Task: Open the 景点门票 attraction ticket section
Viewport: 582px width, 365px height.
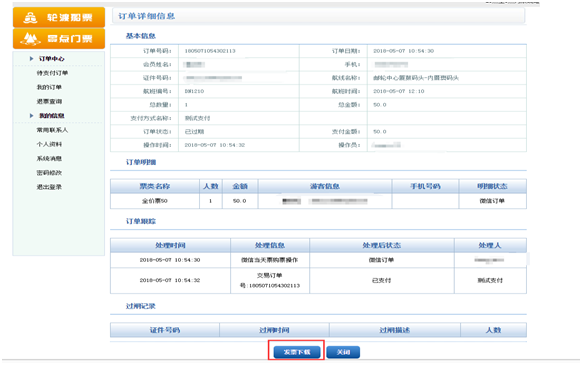Action: (x=59, y=39)
